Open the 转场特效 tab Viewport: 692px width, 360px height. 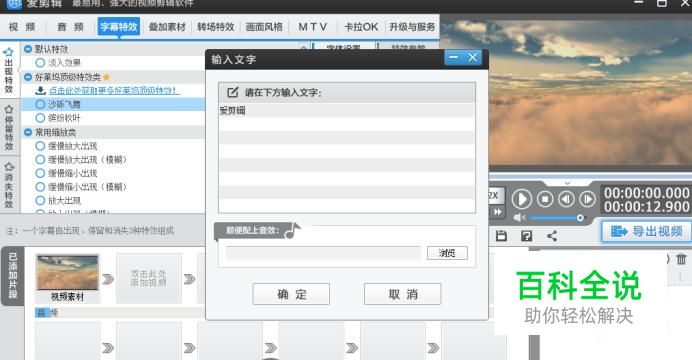click(216, 27)
